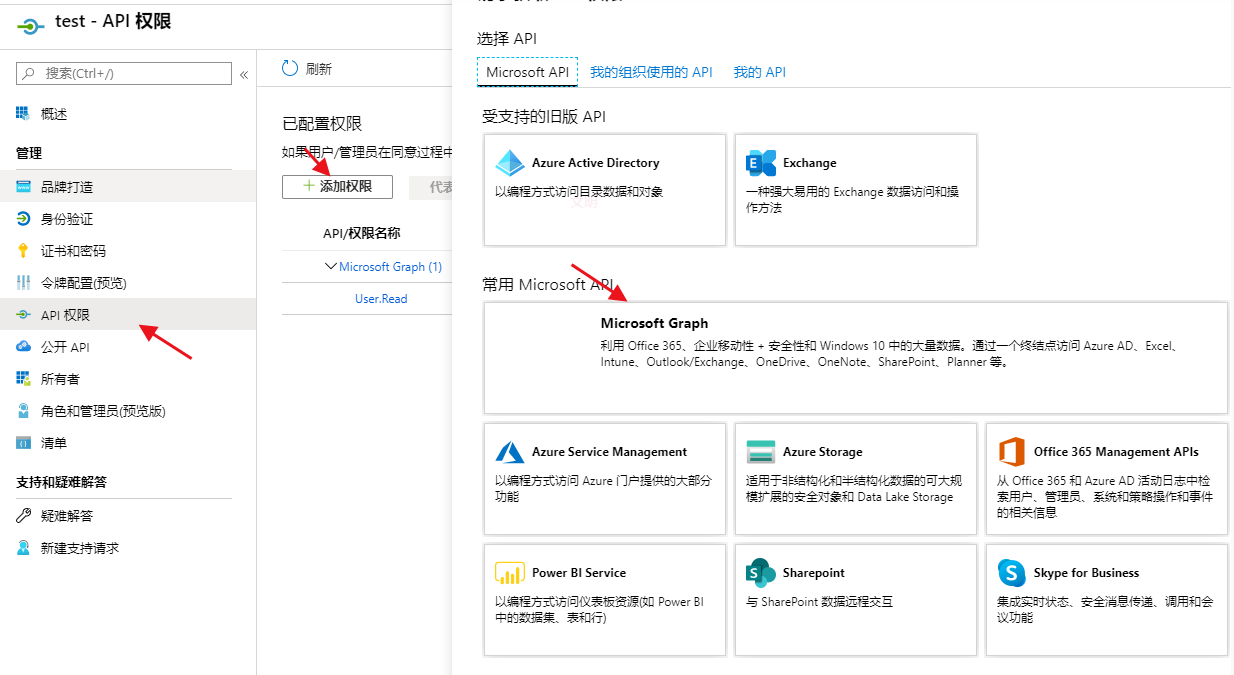
Task: Click the 证书和密码 key icon
Action: [23, 251]
